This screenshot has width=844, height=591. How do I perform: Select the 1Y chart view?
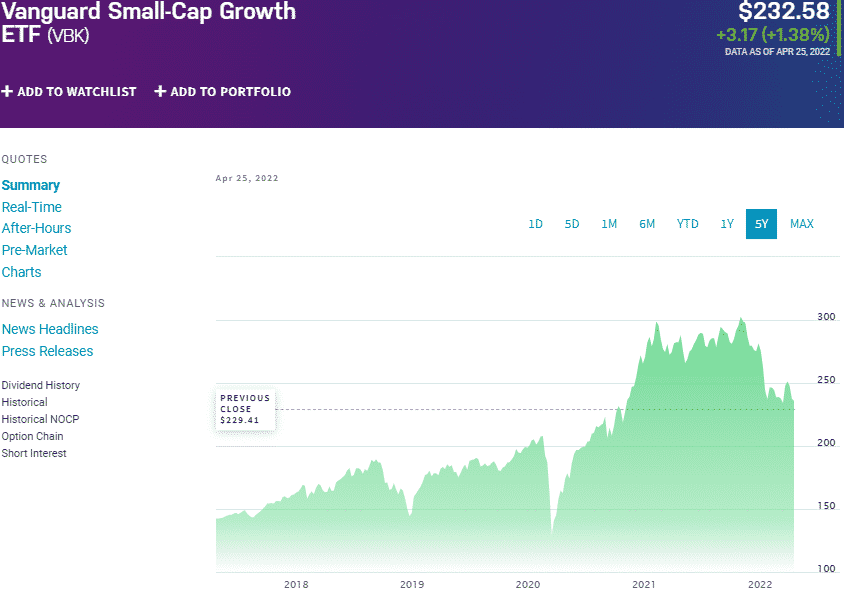(727, 224)
